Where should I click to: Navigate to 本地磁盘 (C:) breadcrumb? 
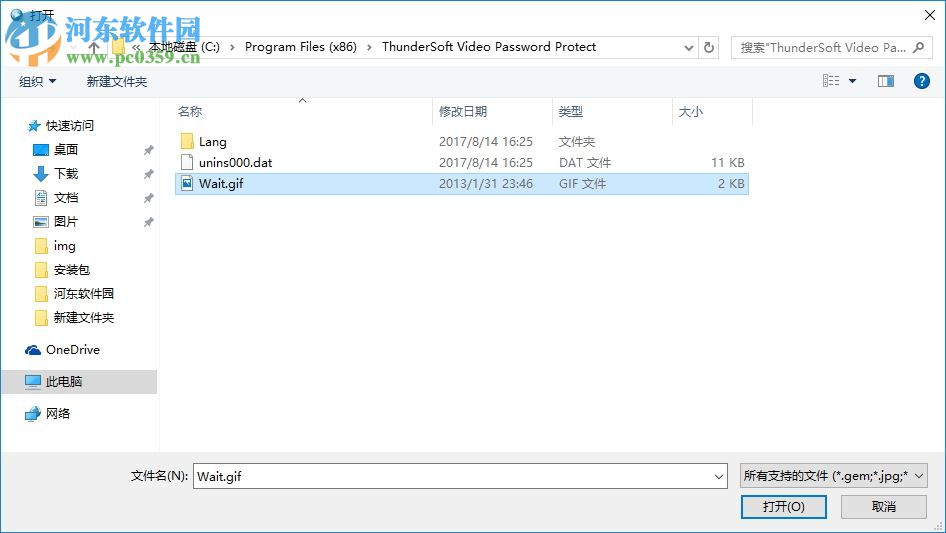pos(185,47)
